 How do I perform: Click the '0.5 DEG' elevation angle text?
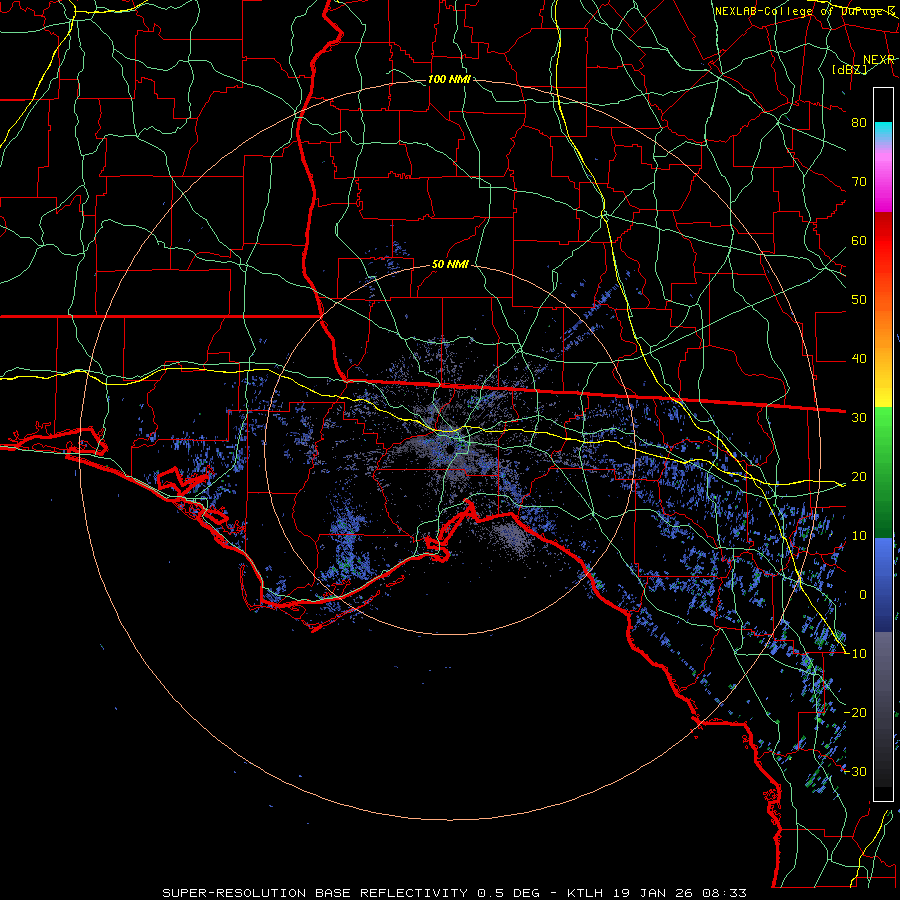[x=509, y=893]
